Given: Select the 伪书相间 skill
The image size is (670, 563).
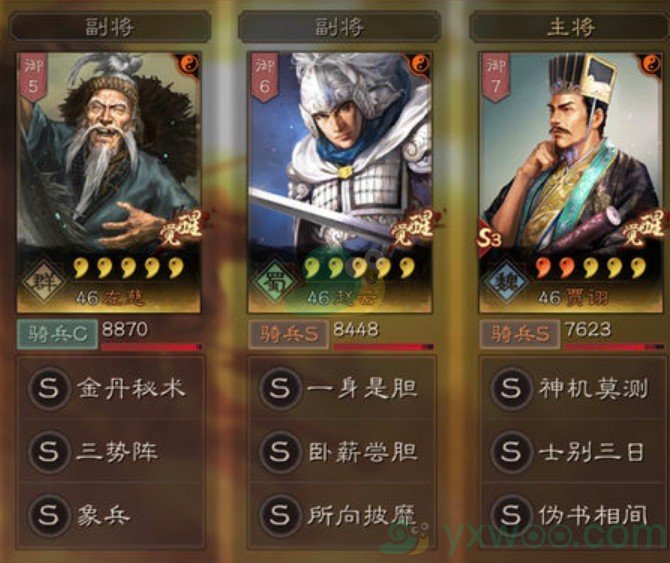Looking at the screenshot, I should tap(573, 515).
